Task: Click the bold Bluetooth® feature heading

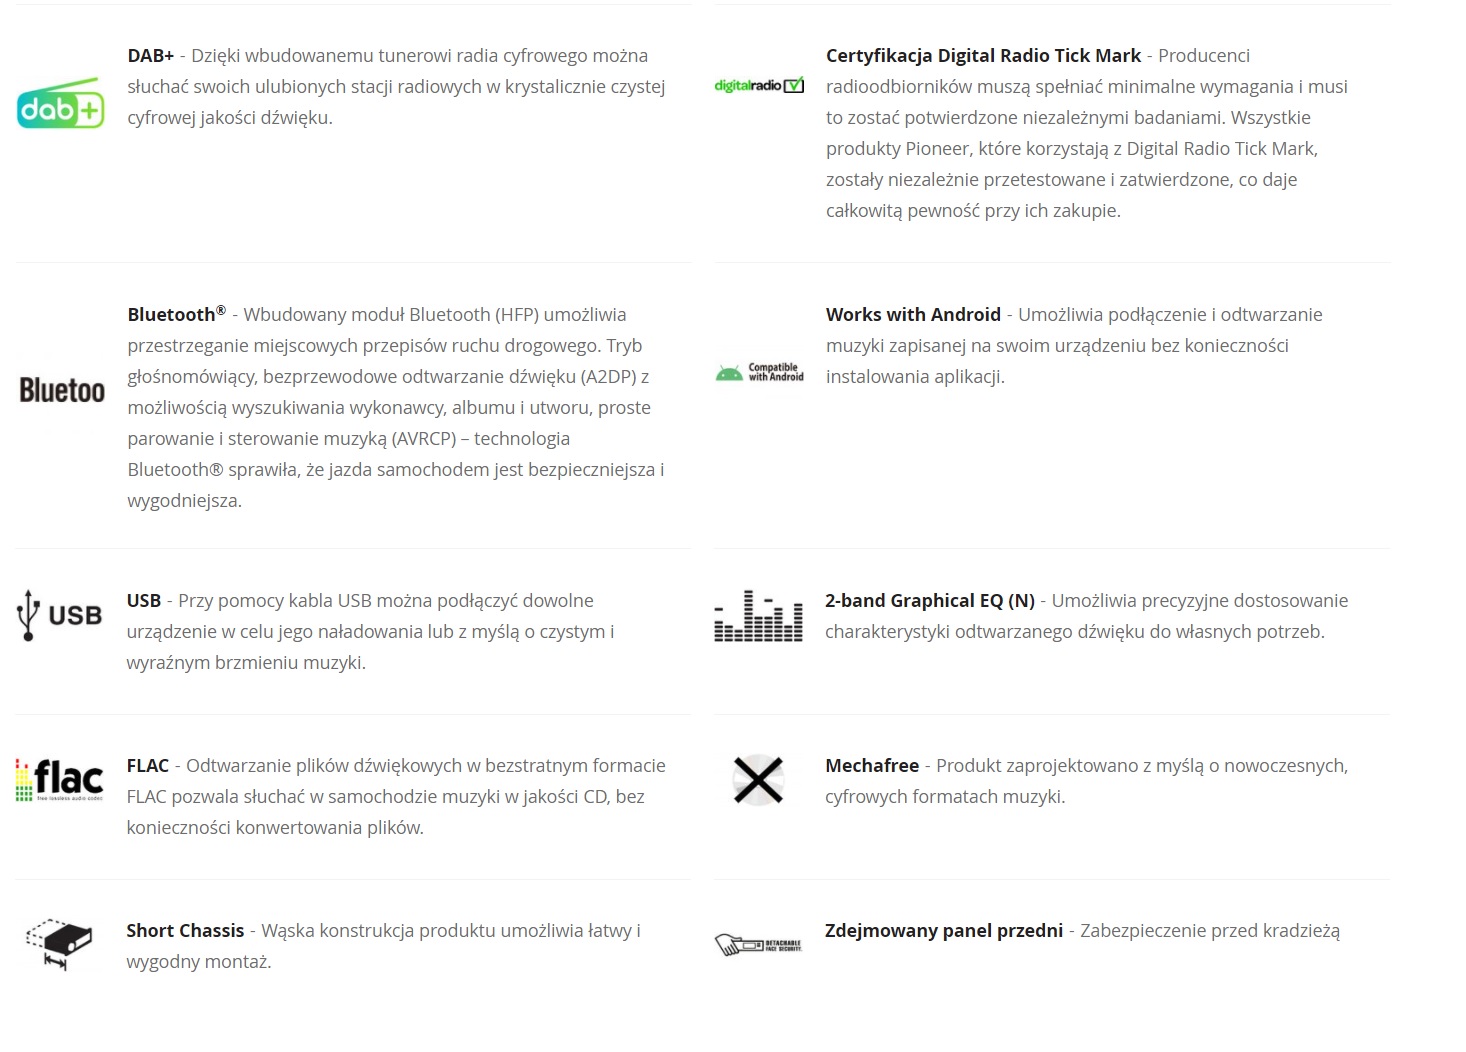Action: pyautogui.click(x=176, y=314)
